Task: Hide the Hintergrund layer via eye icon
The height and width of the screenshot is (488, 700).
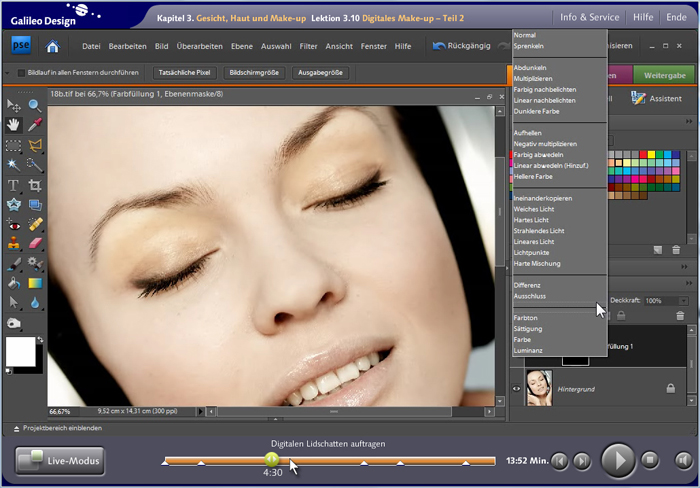Action: tap(518, 389)
